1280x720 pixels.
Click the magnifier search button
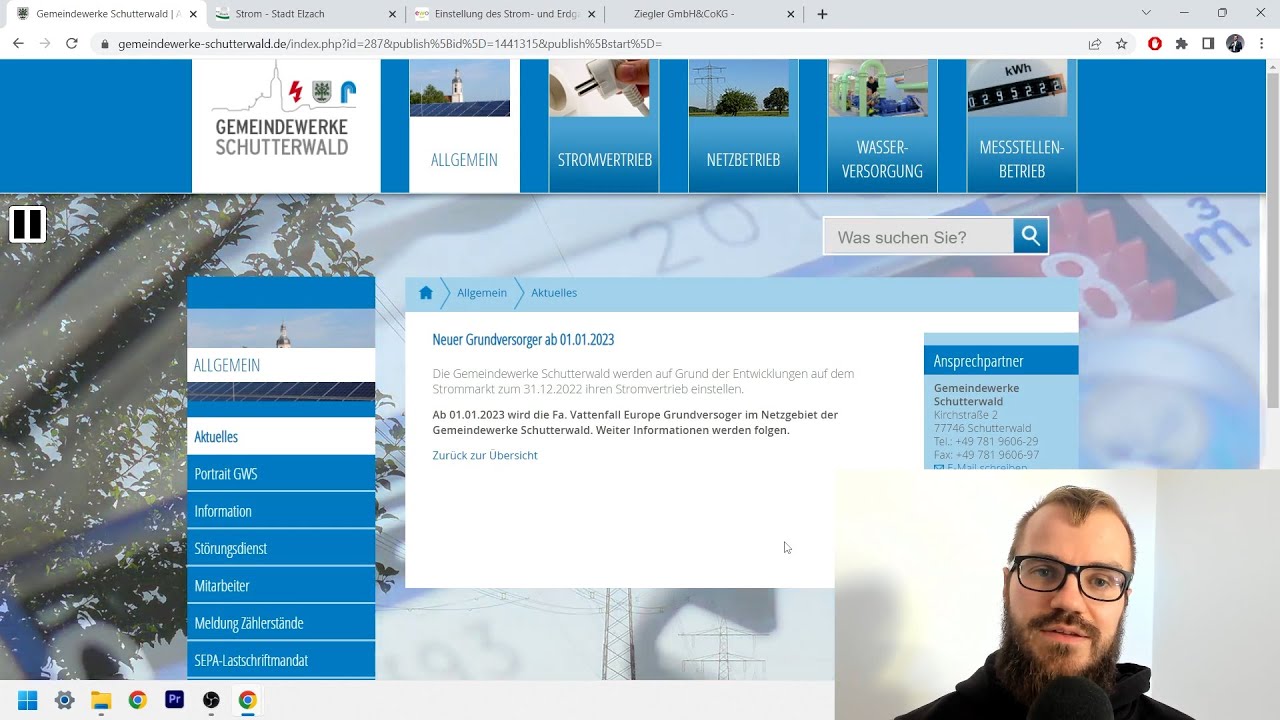coord(1030,236)
